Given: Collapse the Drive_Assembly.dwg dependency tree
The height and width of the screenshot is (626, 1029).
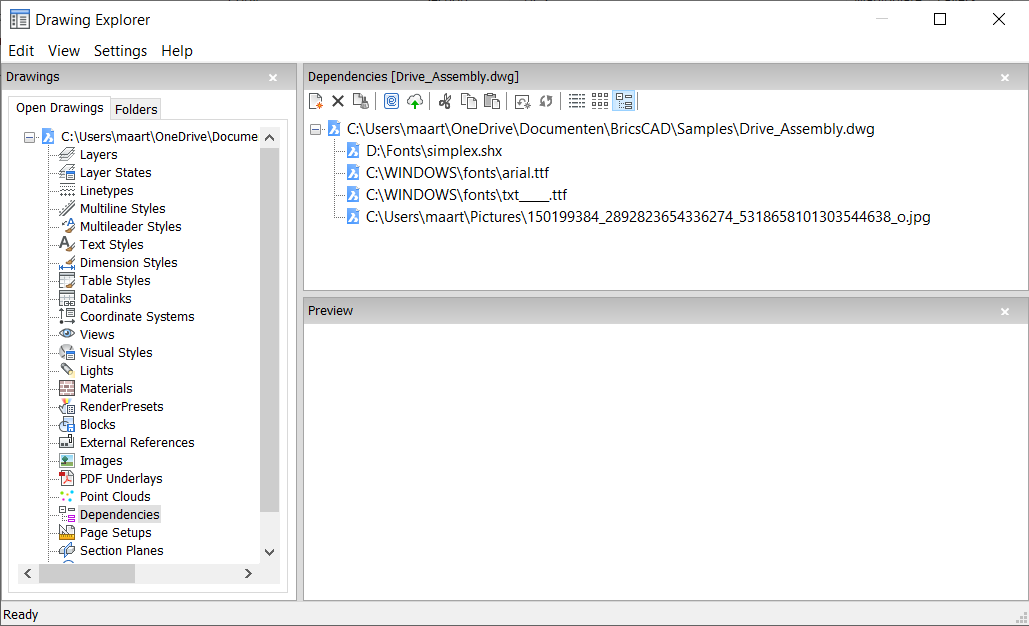Looking at the screenshot, I should (x=313, y=129).
